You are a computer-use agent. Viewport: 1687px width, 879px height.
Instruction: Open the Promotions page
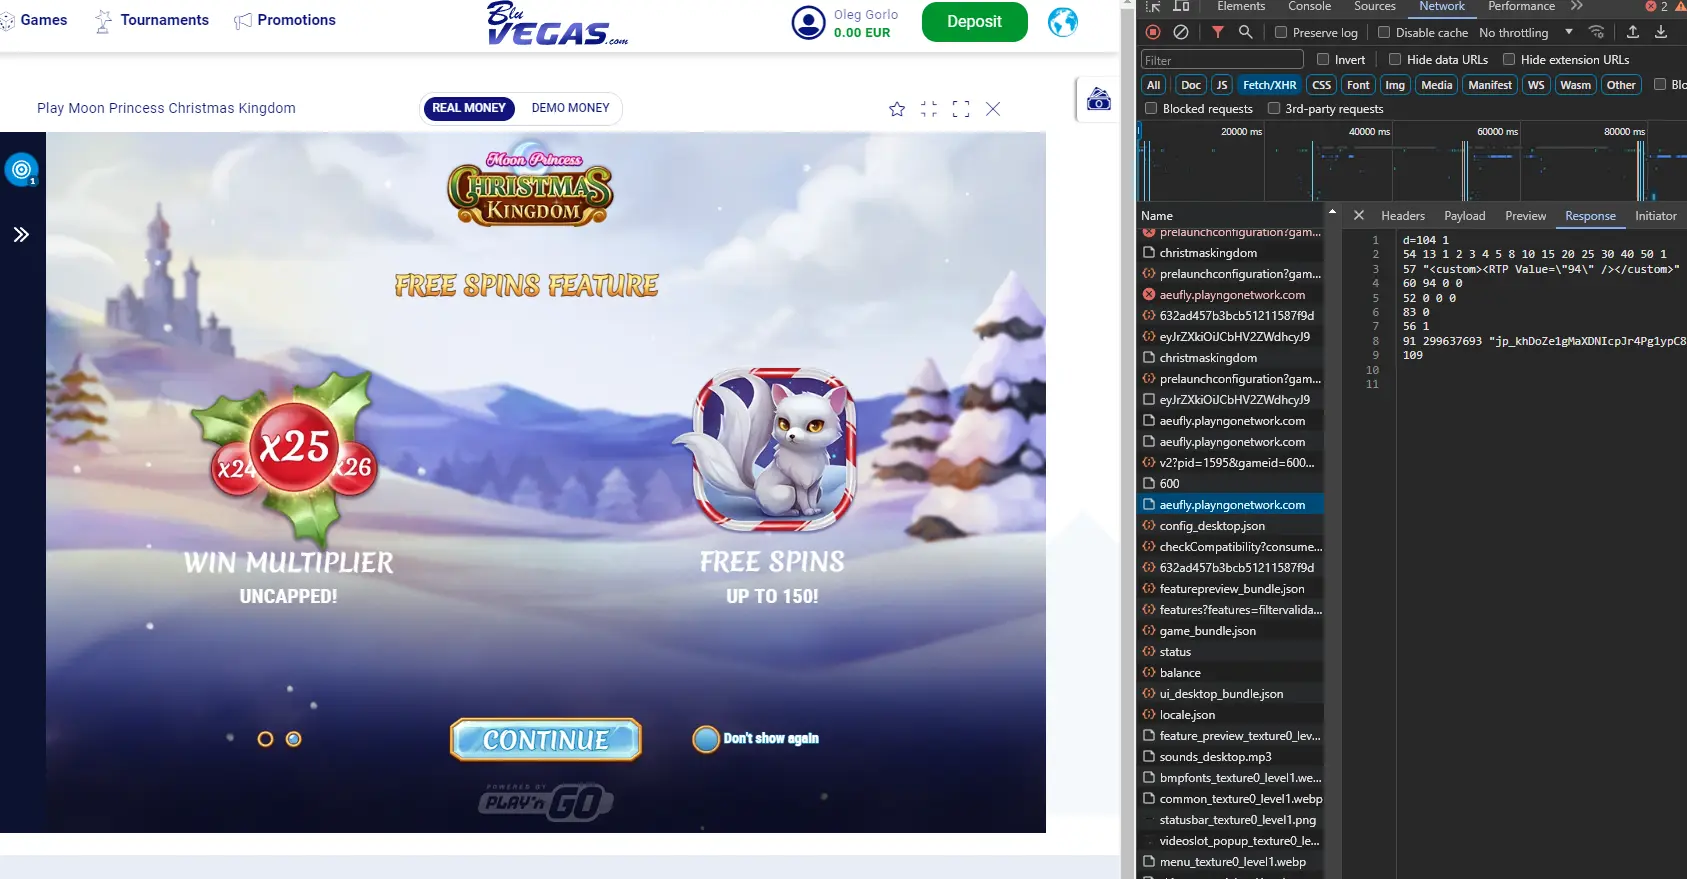tap(285, 20)
